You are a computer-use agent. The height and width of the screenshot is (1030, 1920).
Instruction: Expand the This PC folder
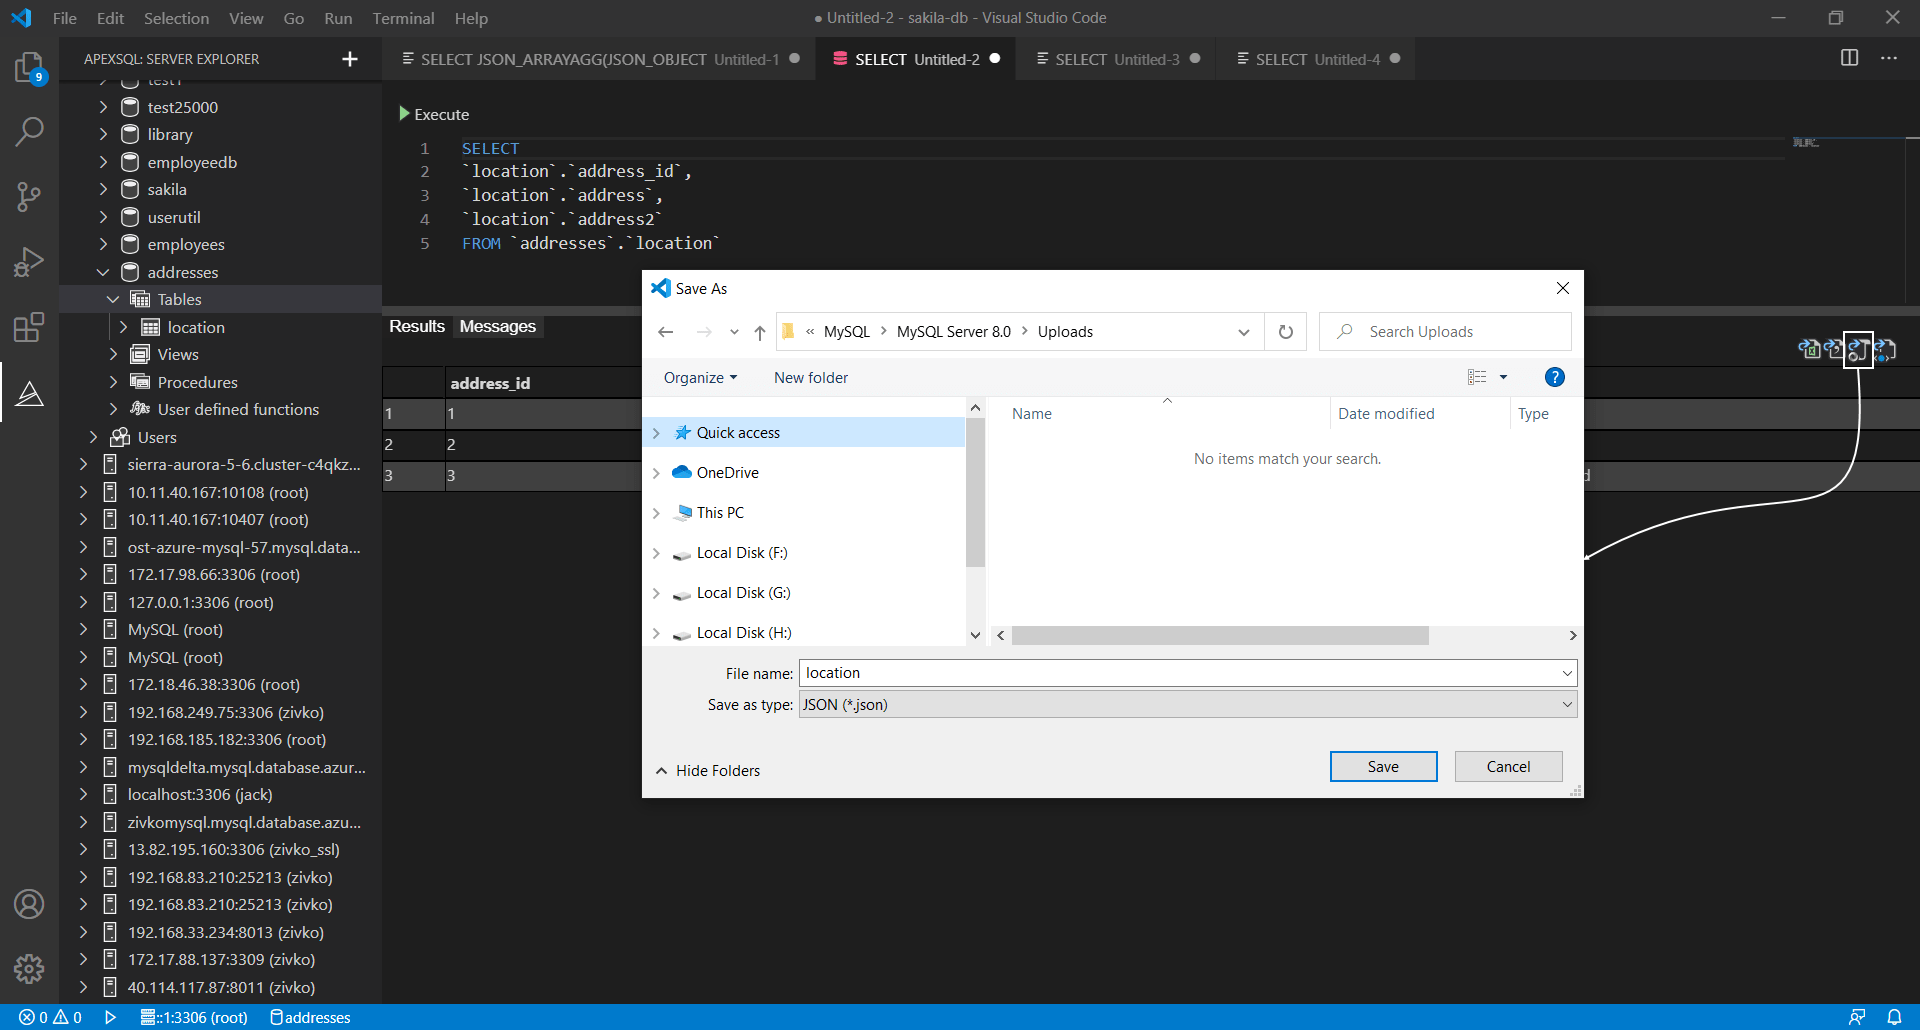(x=656, y=513)
